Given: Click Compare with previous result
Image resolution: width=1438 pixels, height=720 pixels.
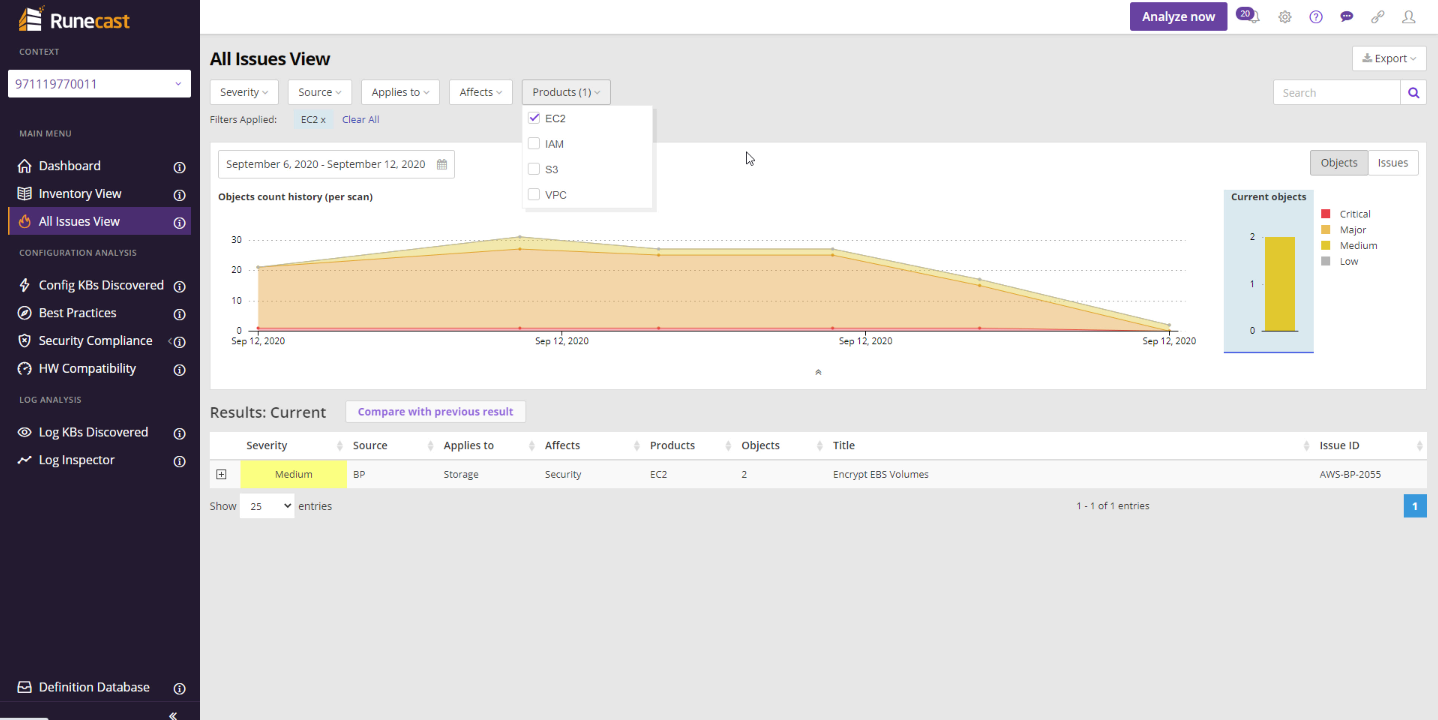Looking at the screenshot, I should (435, 412).
